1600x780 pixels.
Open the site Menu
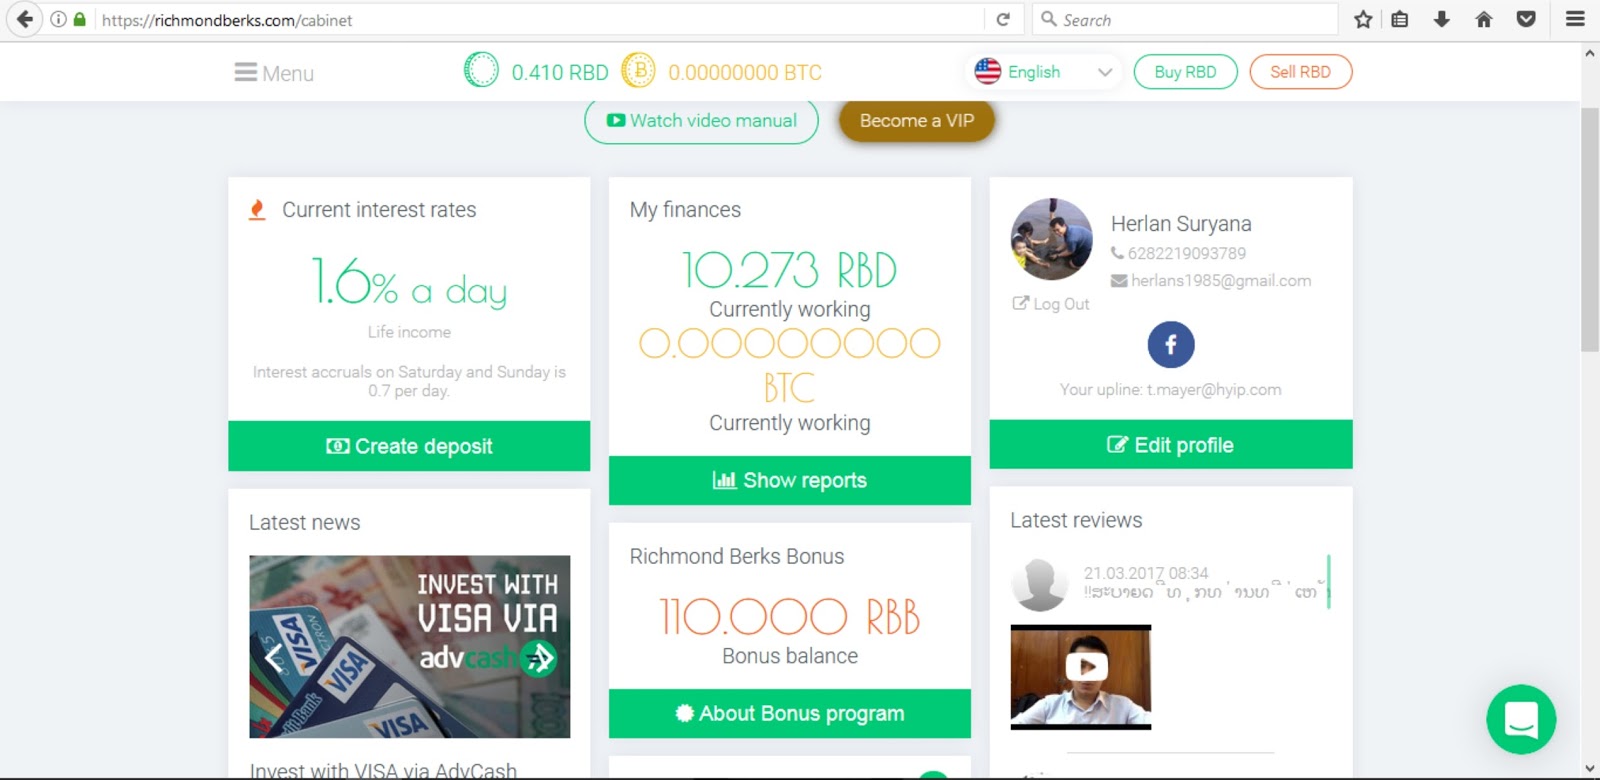tap(274, 73)
